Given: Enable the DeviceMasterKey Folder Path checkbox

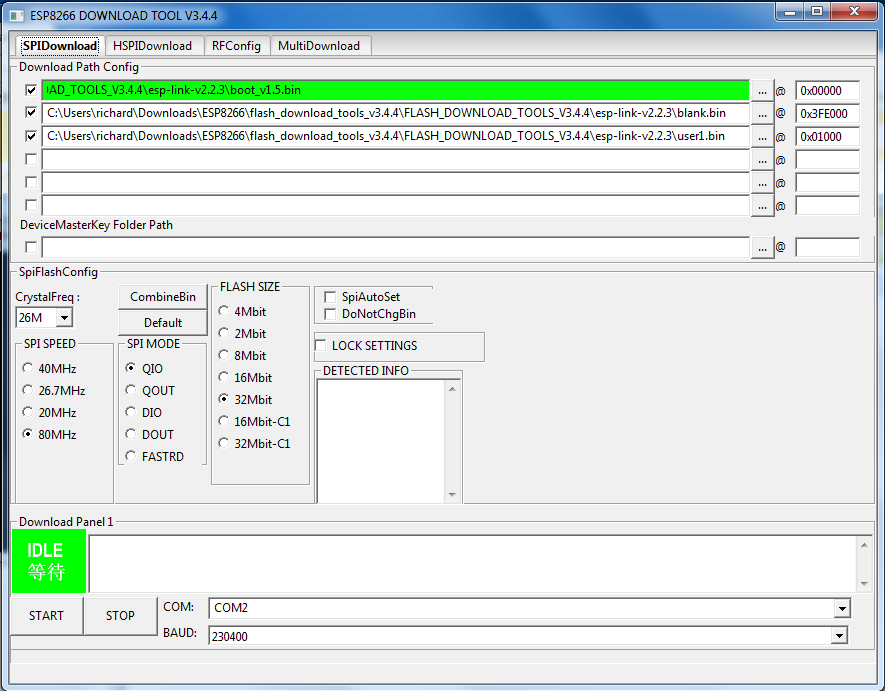Looking at the screenshot, I should pyautogui.click(x=31, y=247).
